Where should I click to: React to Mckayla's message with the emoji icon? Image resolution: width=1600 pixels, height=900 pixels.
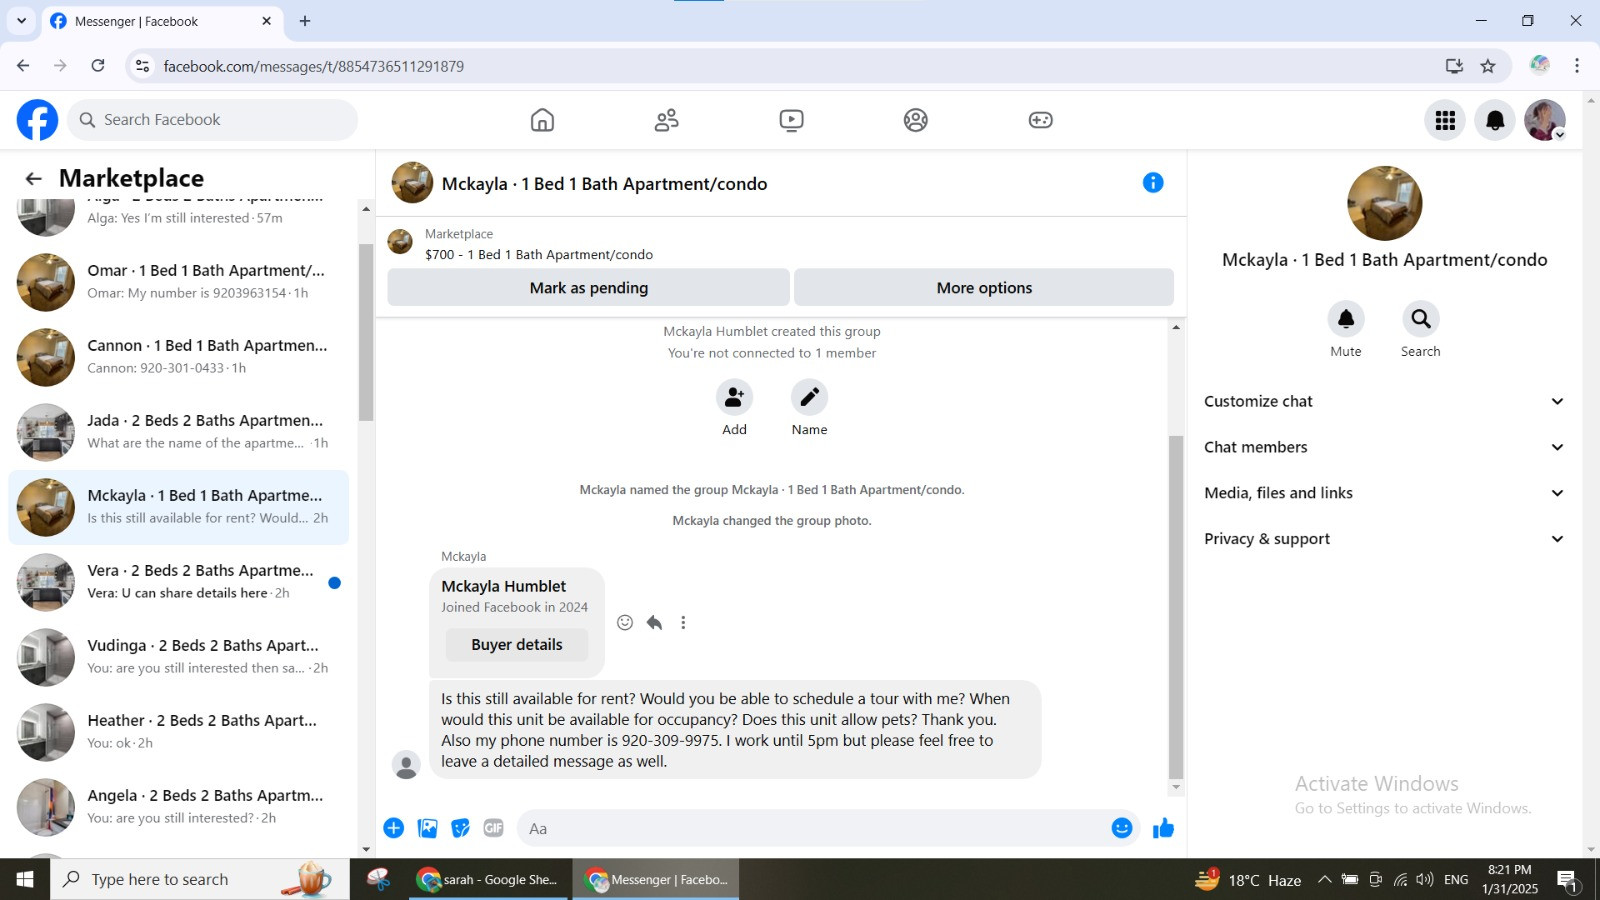(625, 623)
